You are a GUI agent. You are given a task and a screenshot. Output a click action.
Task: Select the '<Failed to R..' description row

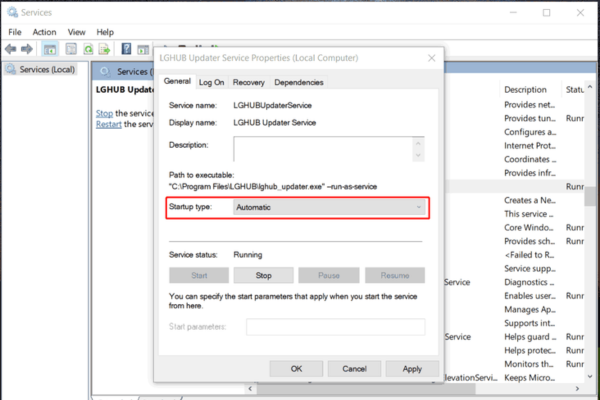(x=529, y=255)
